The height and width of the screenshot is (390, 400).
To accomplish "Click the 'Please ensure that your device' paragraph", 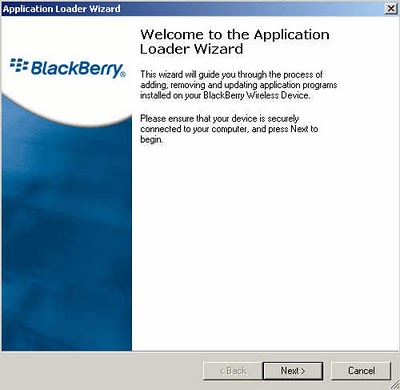I will (x=229, y=129).
